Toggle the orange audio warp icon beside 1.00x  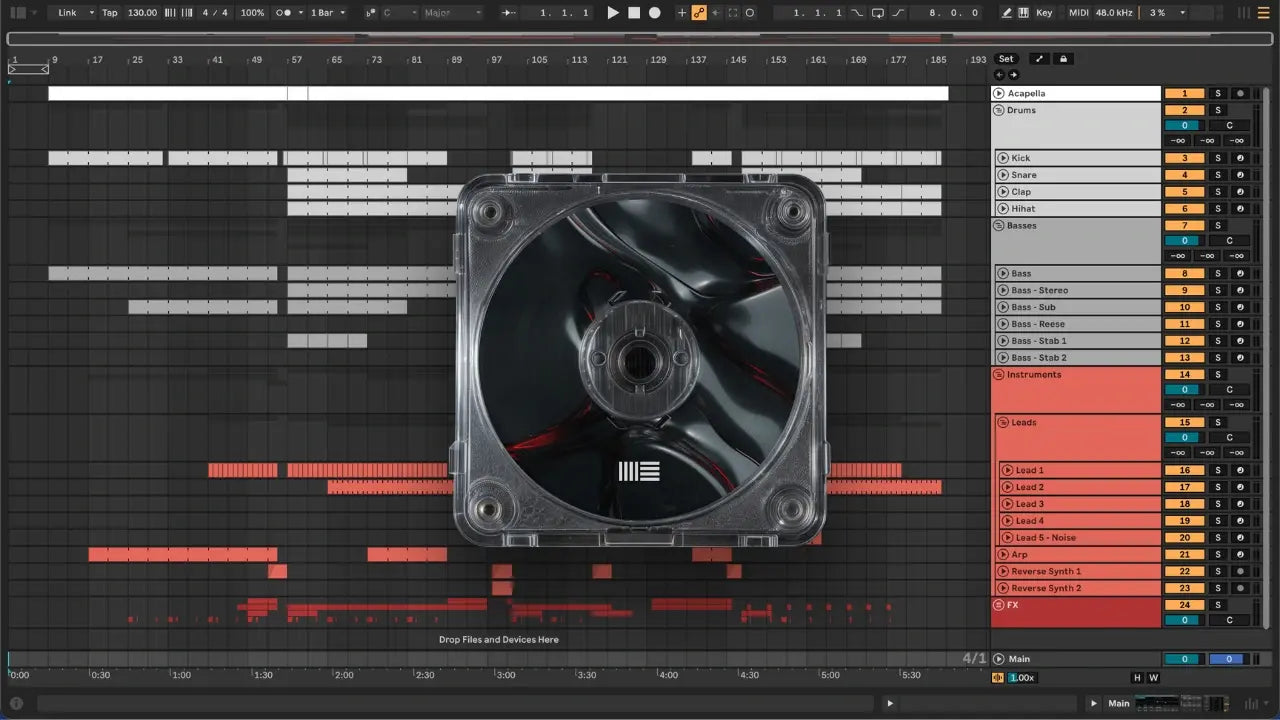998,678
